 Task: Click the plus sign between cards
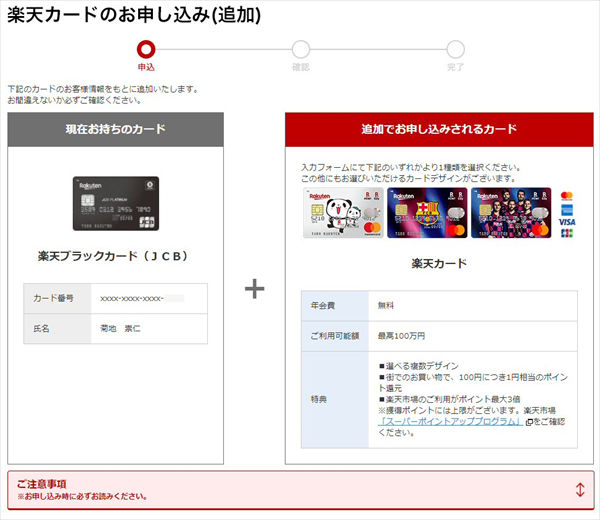254,289
